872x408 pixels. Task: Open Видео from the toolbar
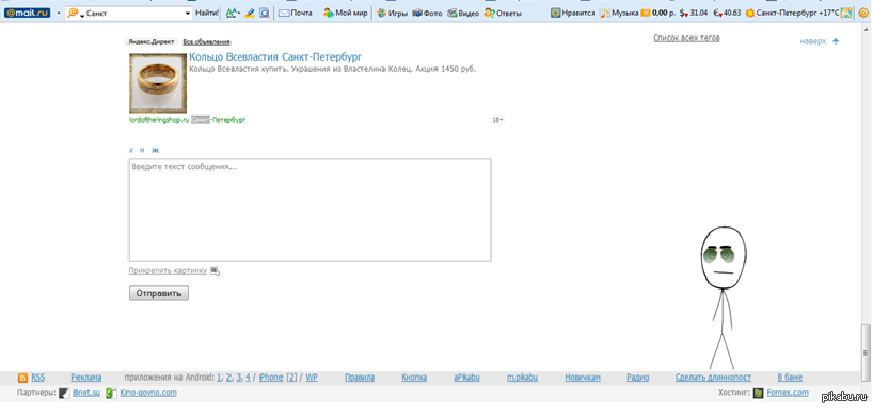(x=463, y=13)
